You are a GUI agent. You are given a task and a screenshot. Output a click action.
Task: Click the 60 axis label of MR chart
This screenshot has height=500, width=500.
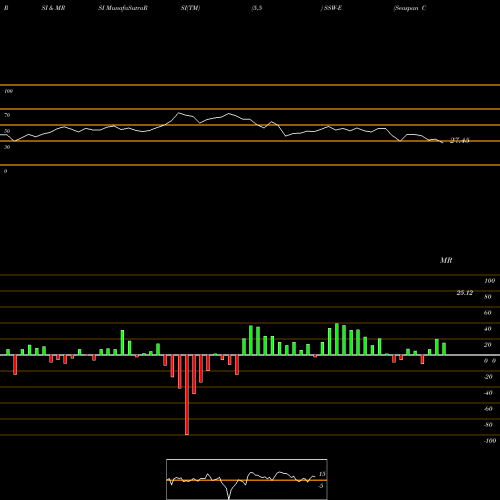[487, 313]
